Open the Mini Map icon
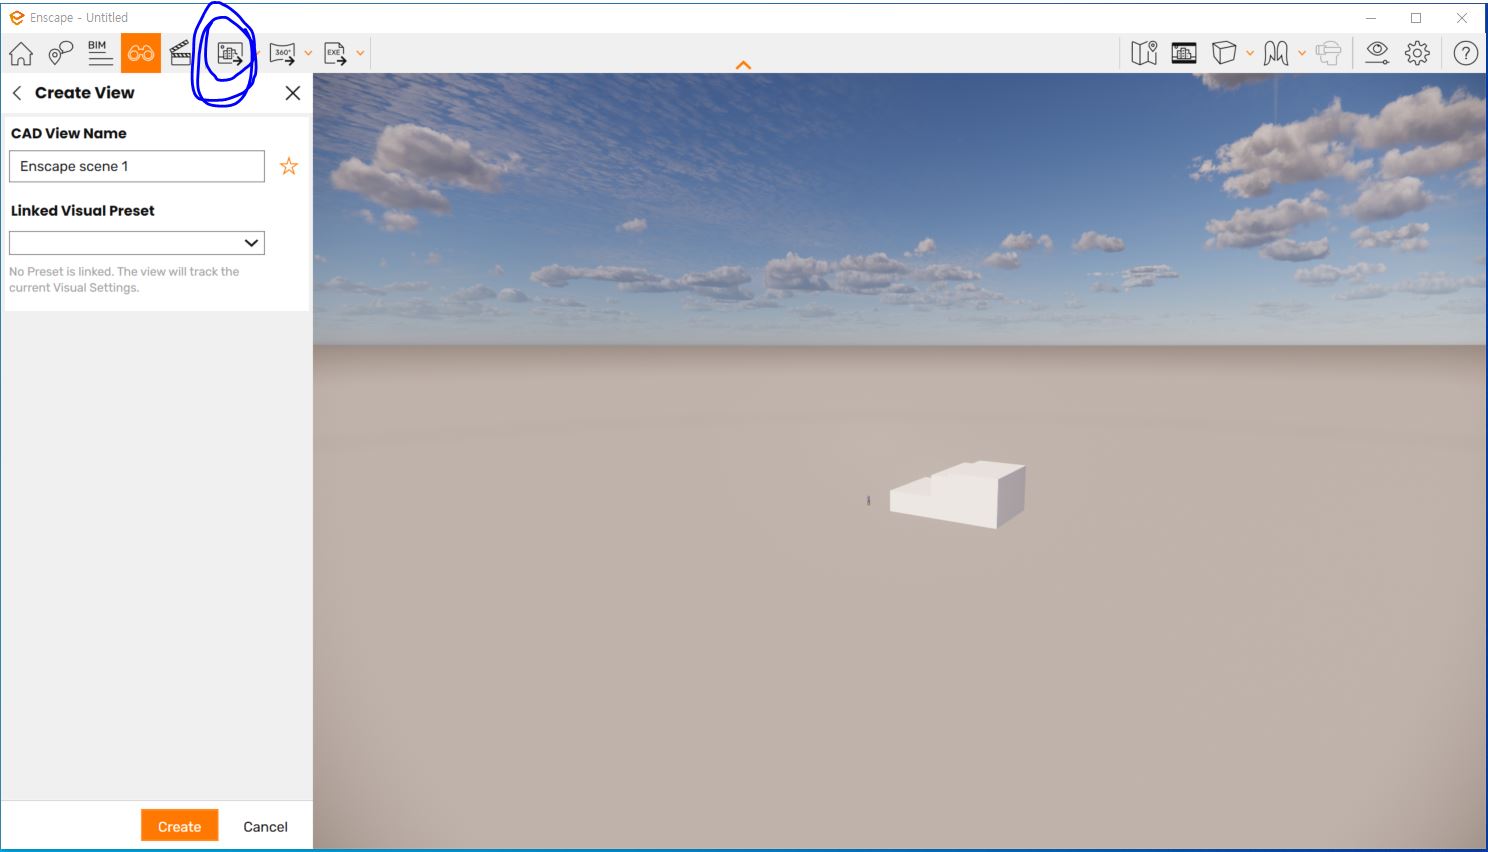This screenshot has height=852, width=1488. [x=1144, y=53]
